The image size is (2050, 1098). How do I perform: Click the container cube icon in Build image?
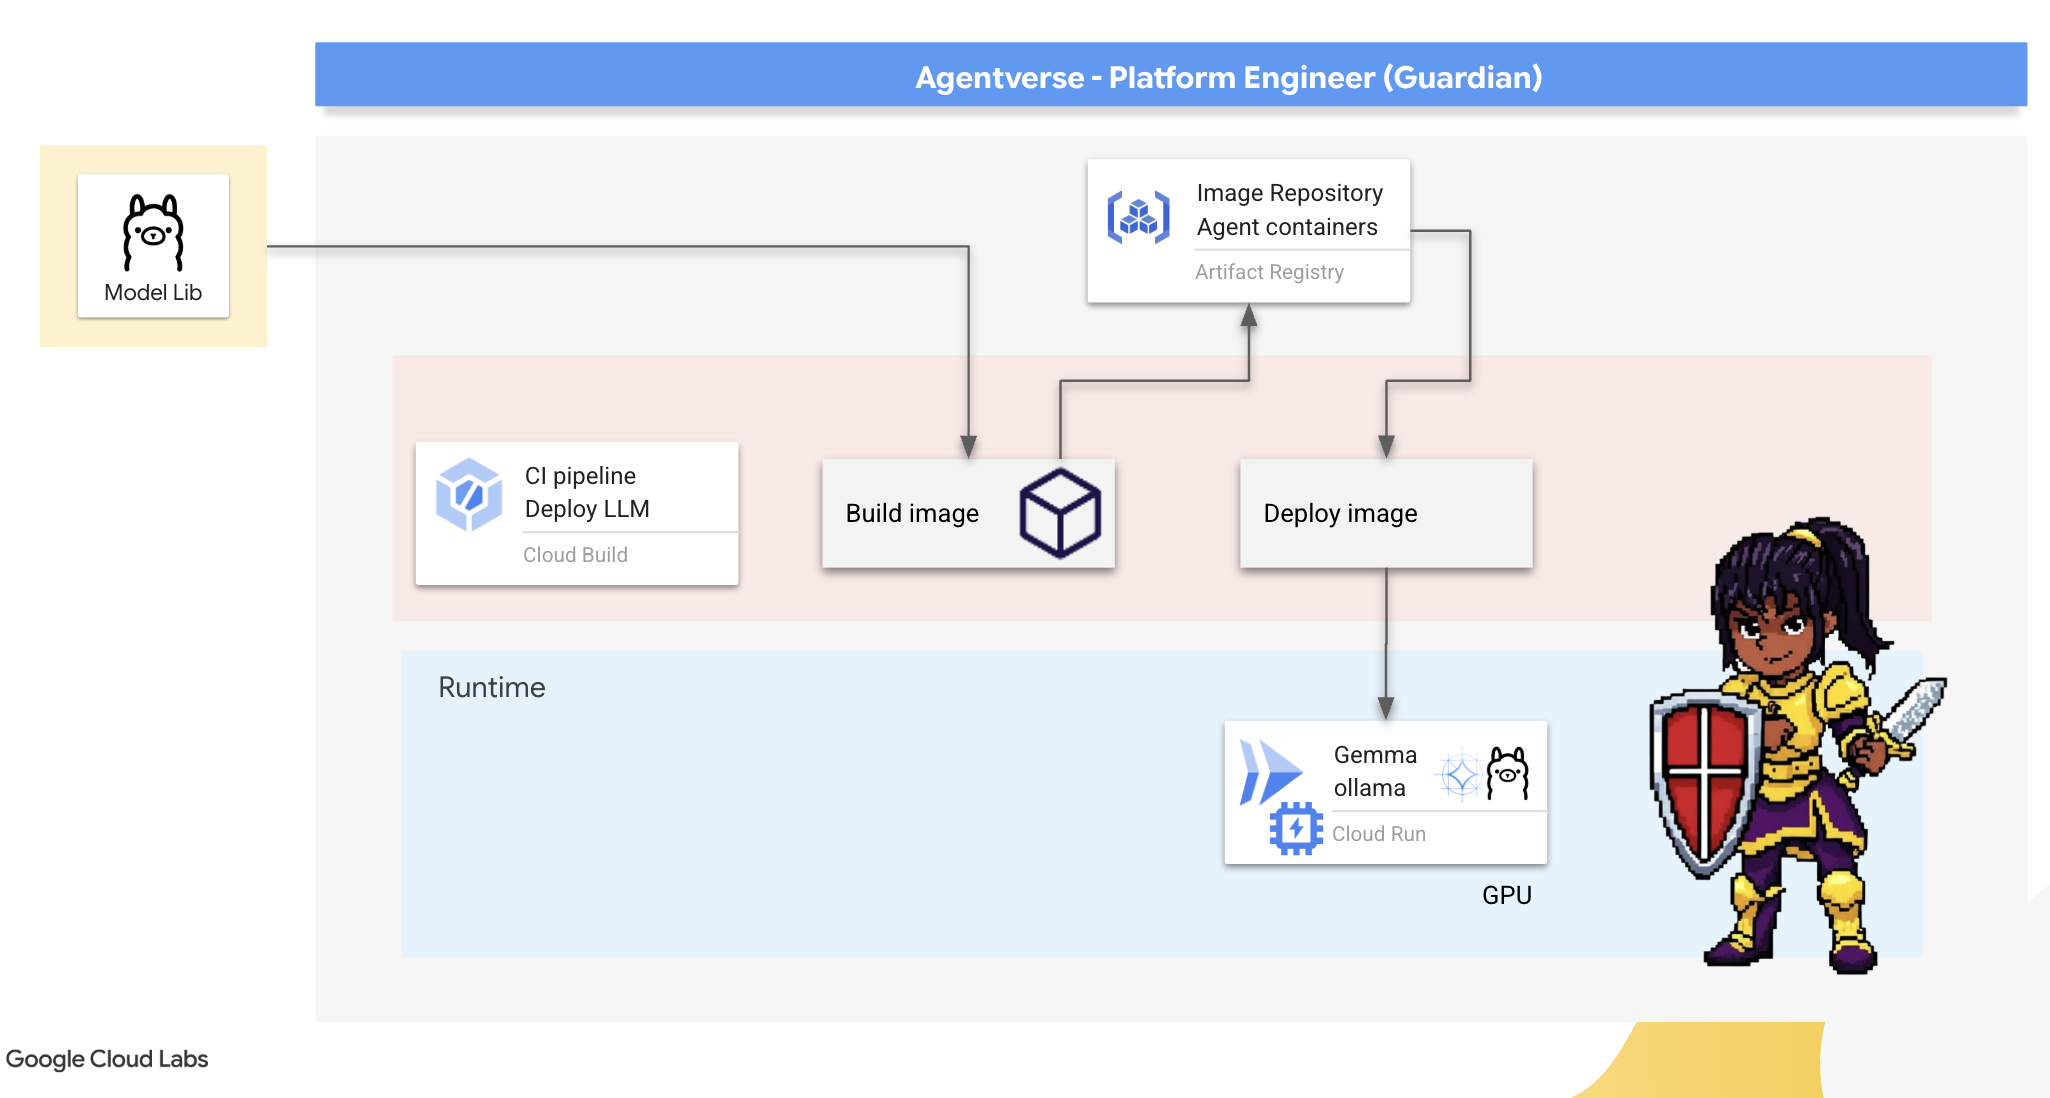pos(1060,513)
